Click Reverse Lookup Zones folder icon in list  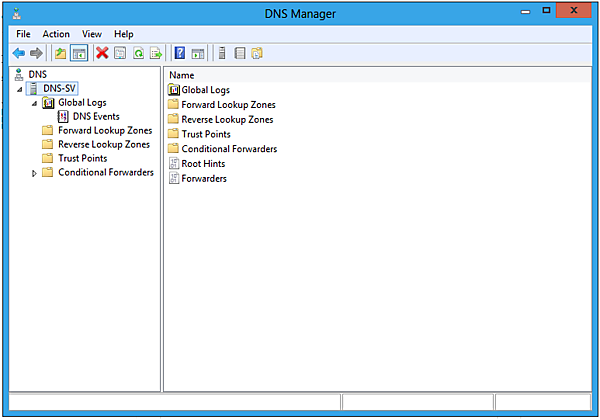(173, 119)
